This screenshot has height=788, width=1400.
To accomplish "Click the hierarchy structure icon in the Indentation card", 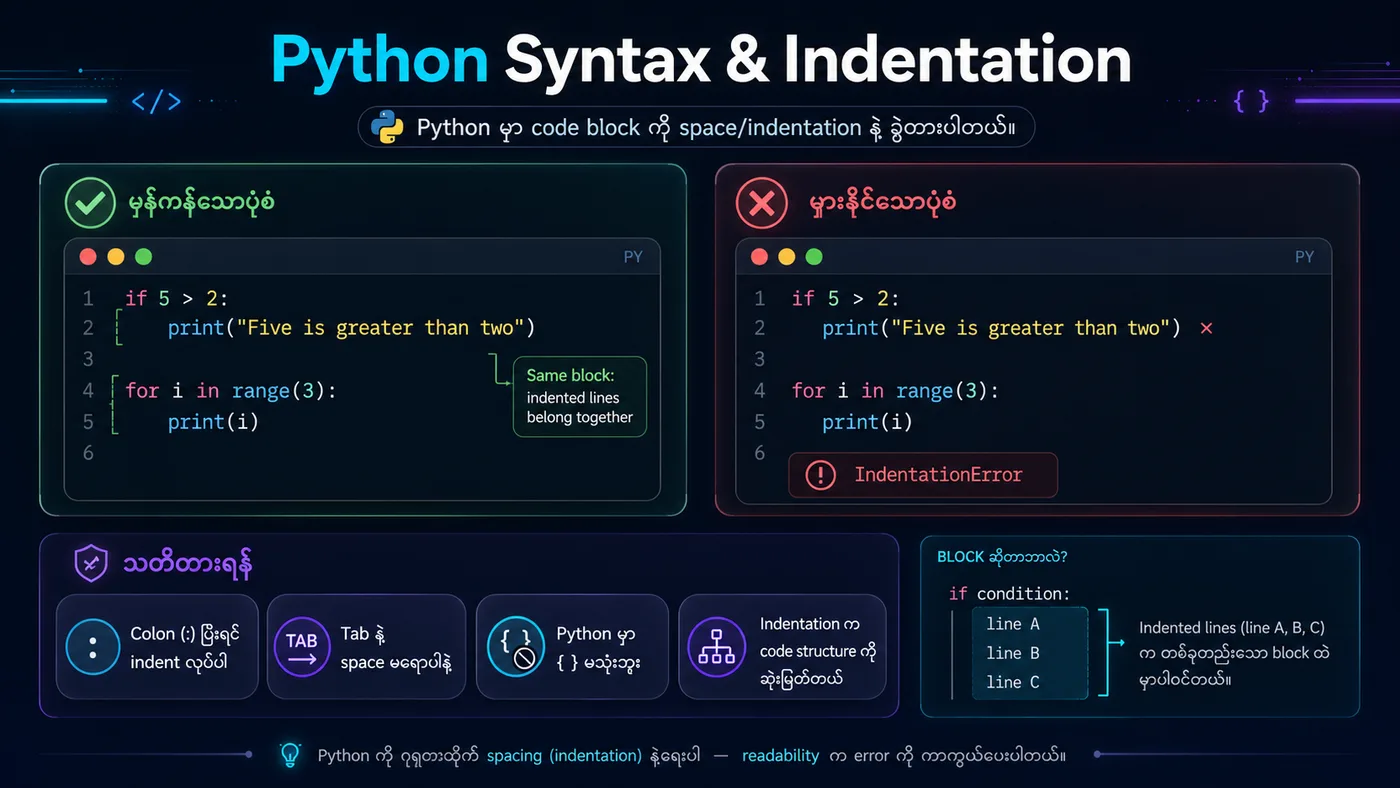I will 717,647.
